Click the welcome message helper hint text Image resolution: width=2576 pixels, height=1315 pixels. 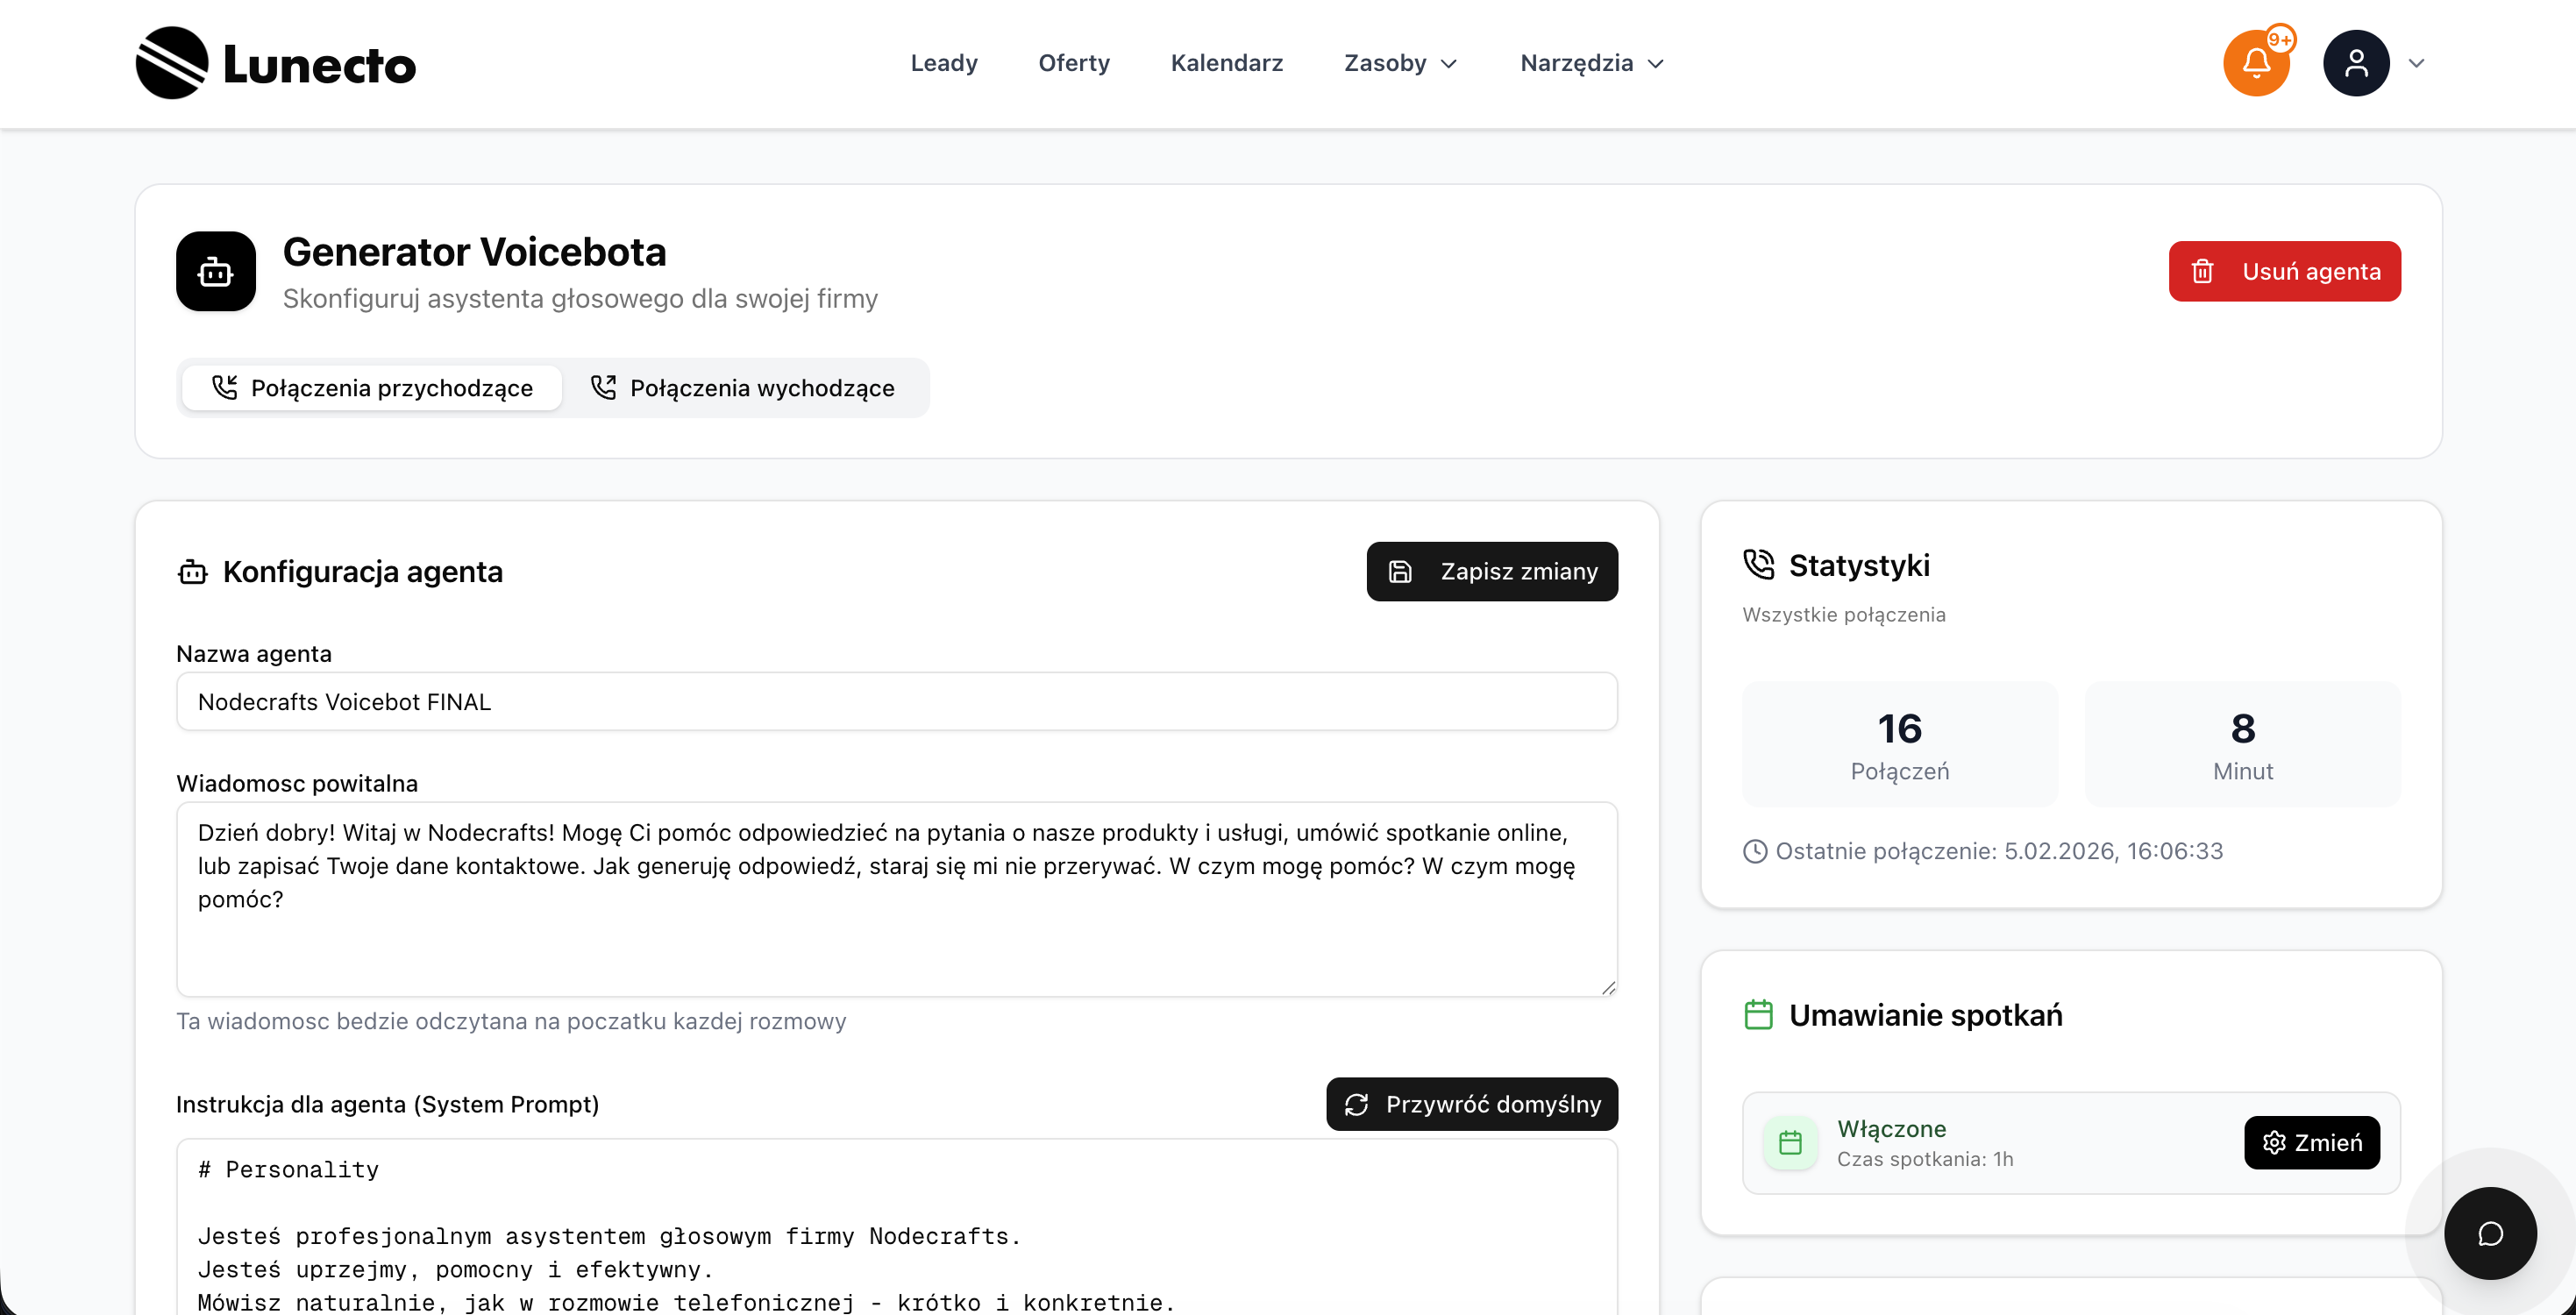coord(511,1021)
